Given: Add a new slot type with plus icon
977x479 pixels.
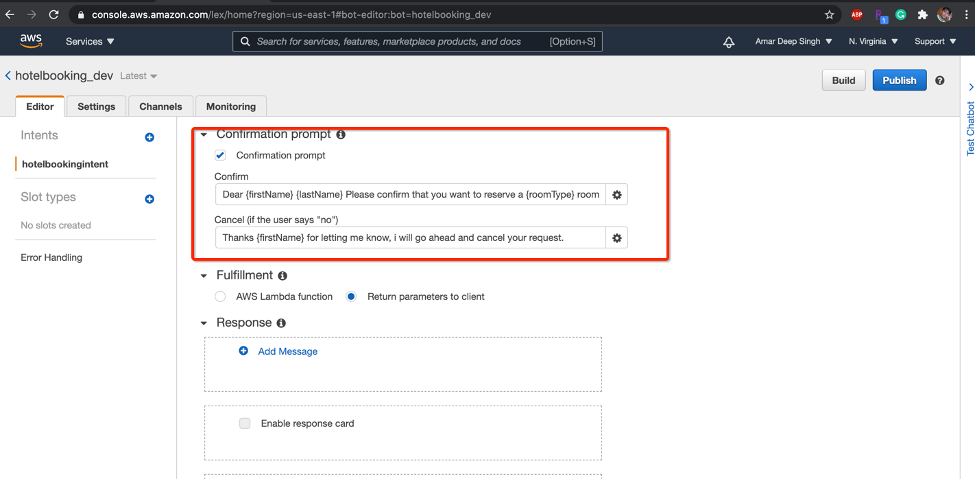Looking at the screenshot, I should click(x=149, y=199).
